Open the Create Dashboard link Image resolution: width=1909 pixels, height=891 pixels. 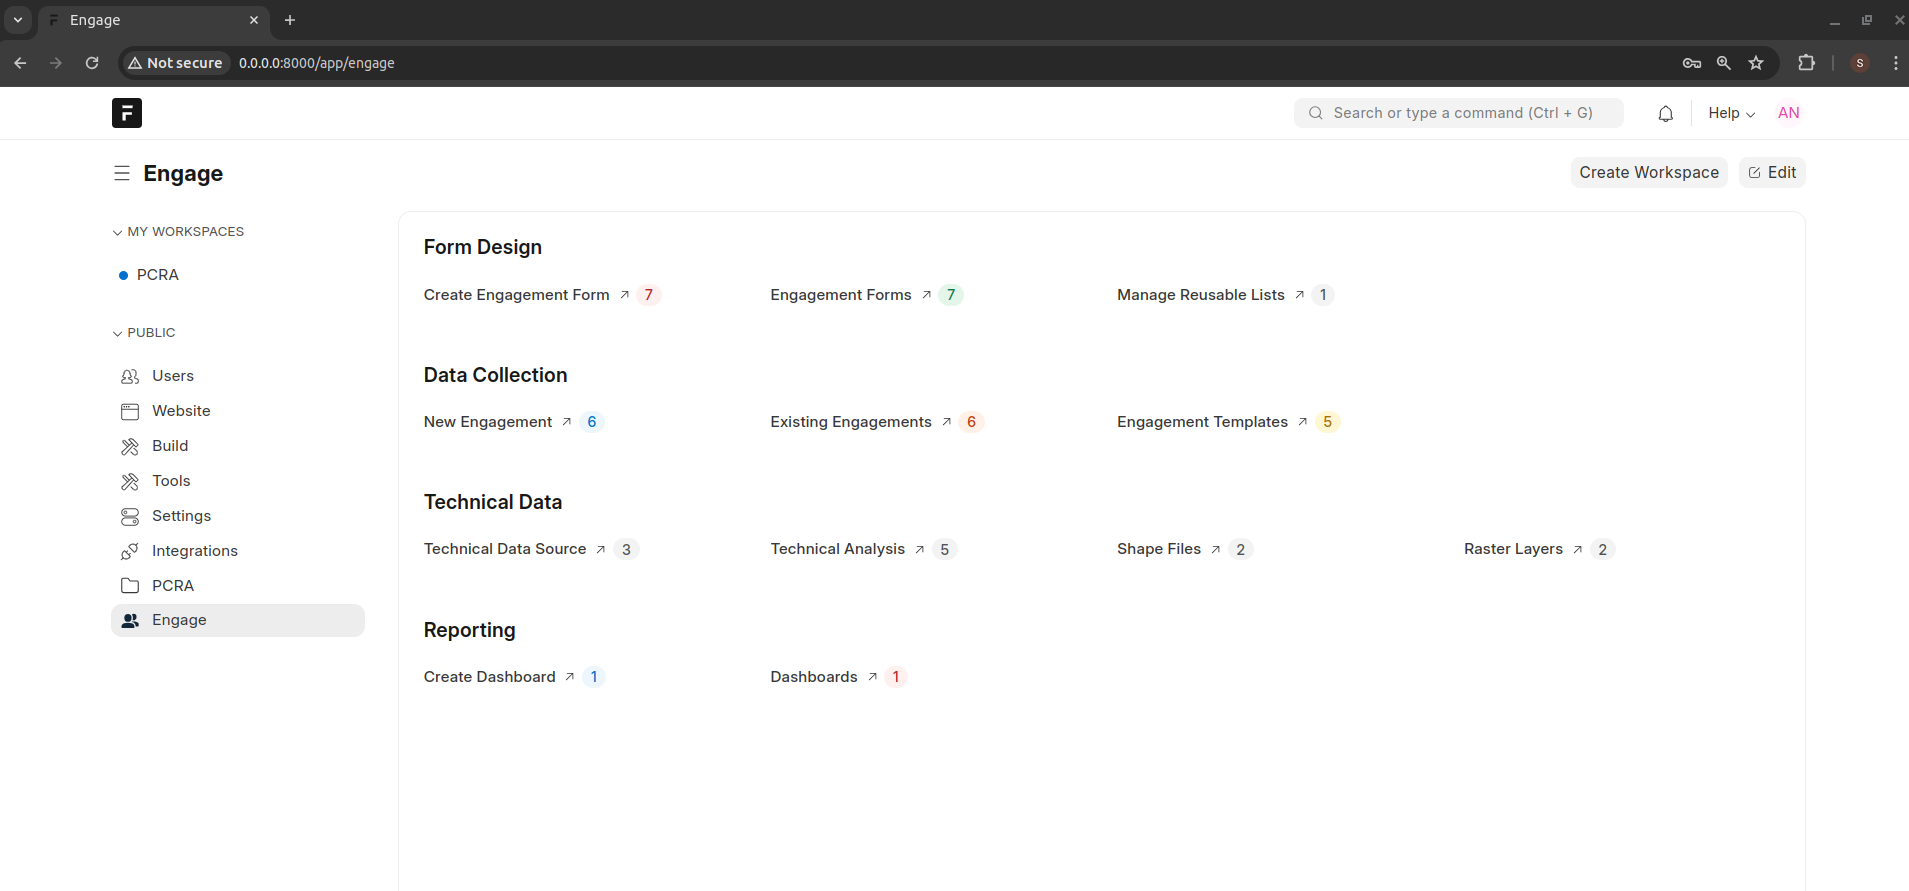[490, 677]
